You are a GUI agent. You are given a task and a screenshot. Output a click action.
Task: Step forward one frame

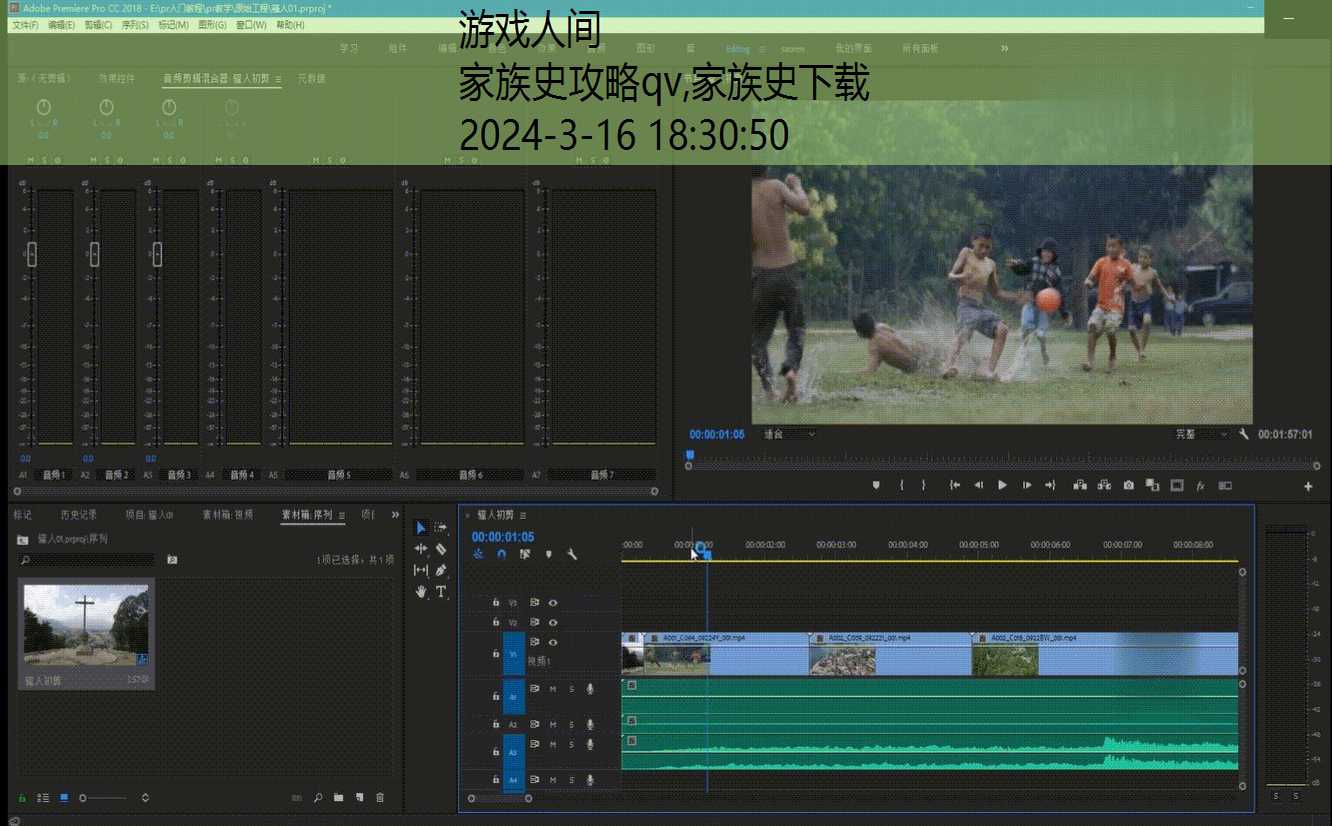(x=1026, y=485)
